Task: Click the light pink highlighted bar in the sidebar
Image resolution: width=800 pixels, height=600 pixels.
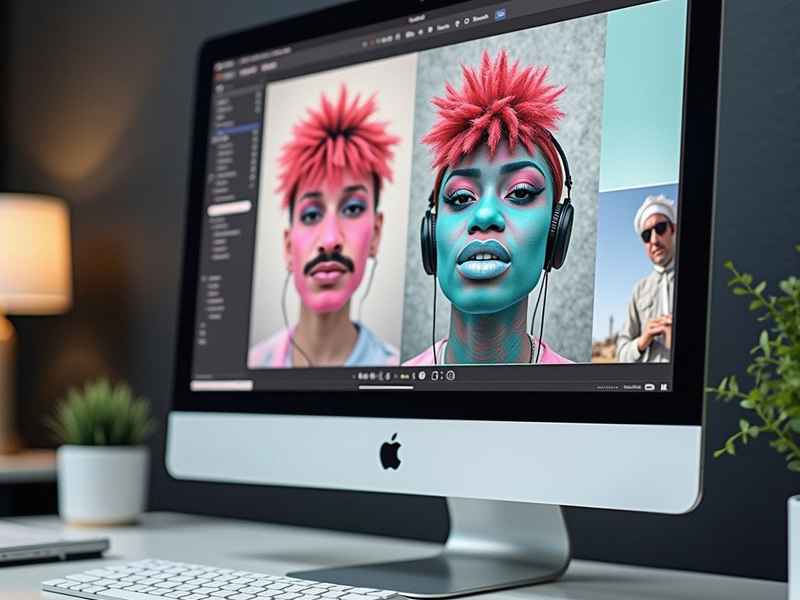Action: (229, 208)
